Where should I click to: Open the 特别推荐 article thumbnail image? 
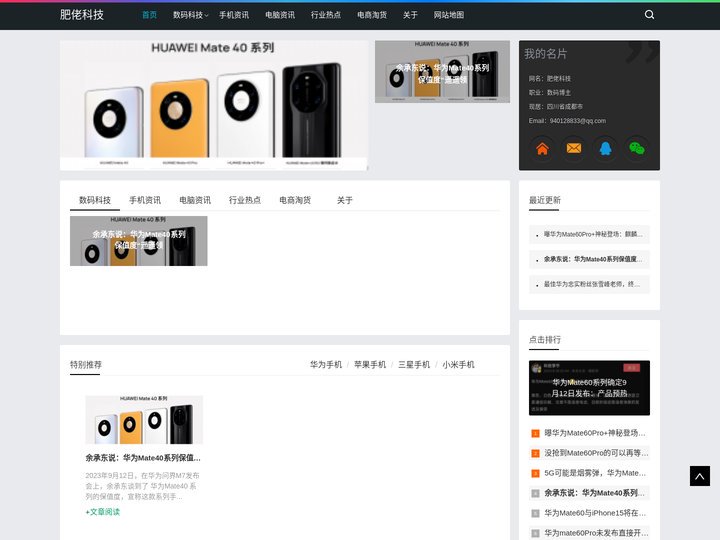point(144,420)
